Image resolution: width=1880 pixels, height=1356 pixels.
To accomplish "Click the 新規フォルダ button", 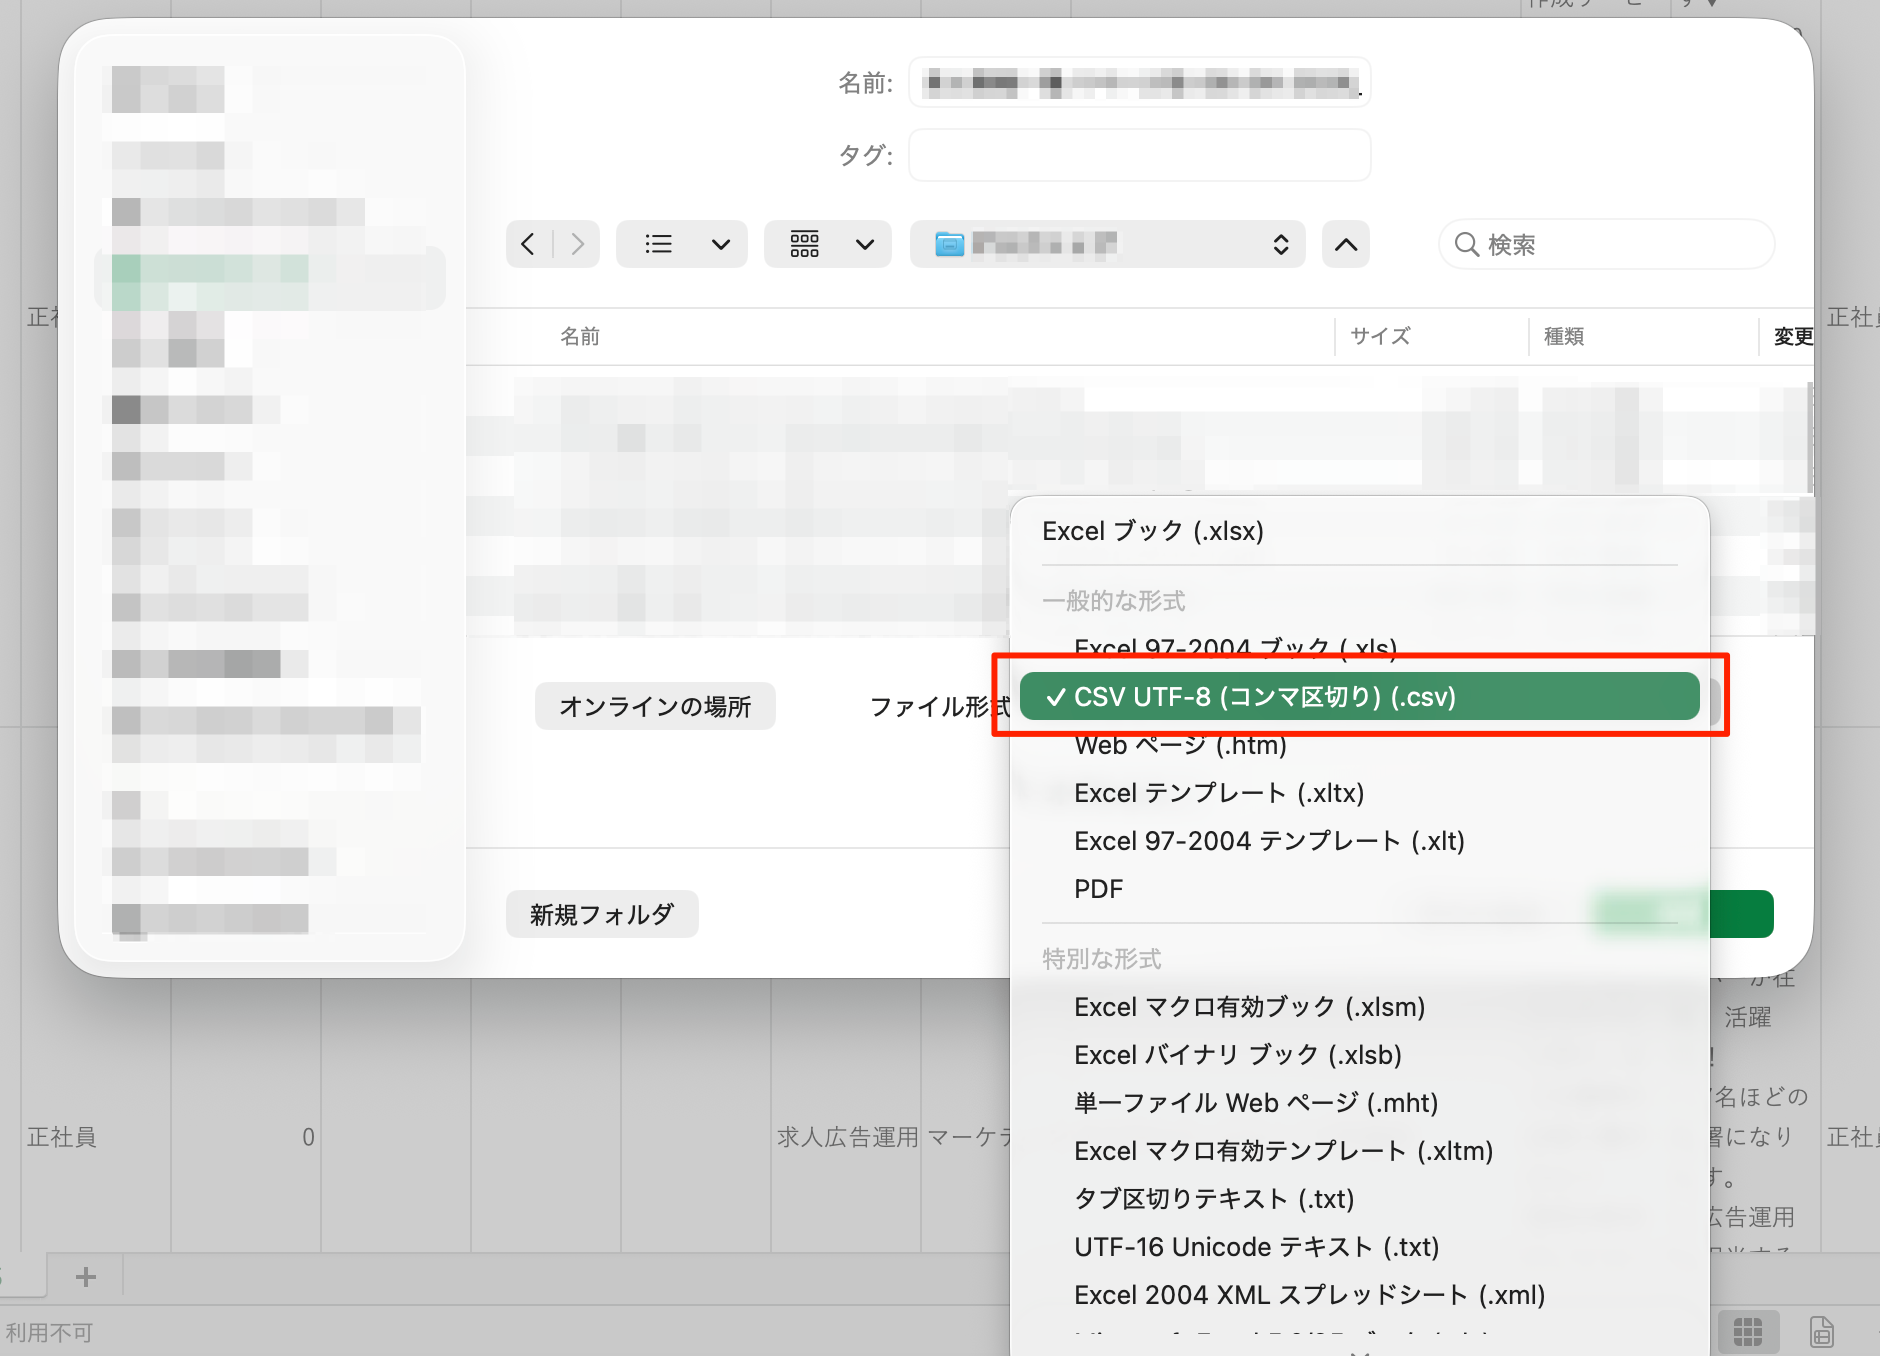I will coord(602,914).
